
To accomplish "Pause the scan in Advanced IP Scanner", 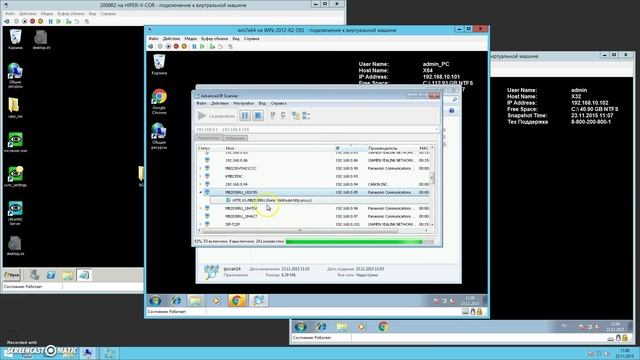I will [x=245, y=116].
